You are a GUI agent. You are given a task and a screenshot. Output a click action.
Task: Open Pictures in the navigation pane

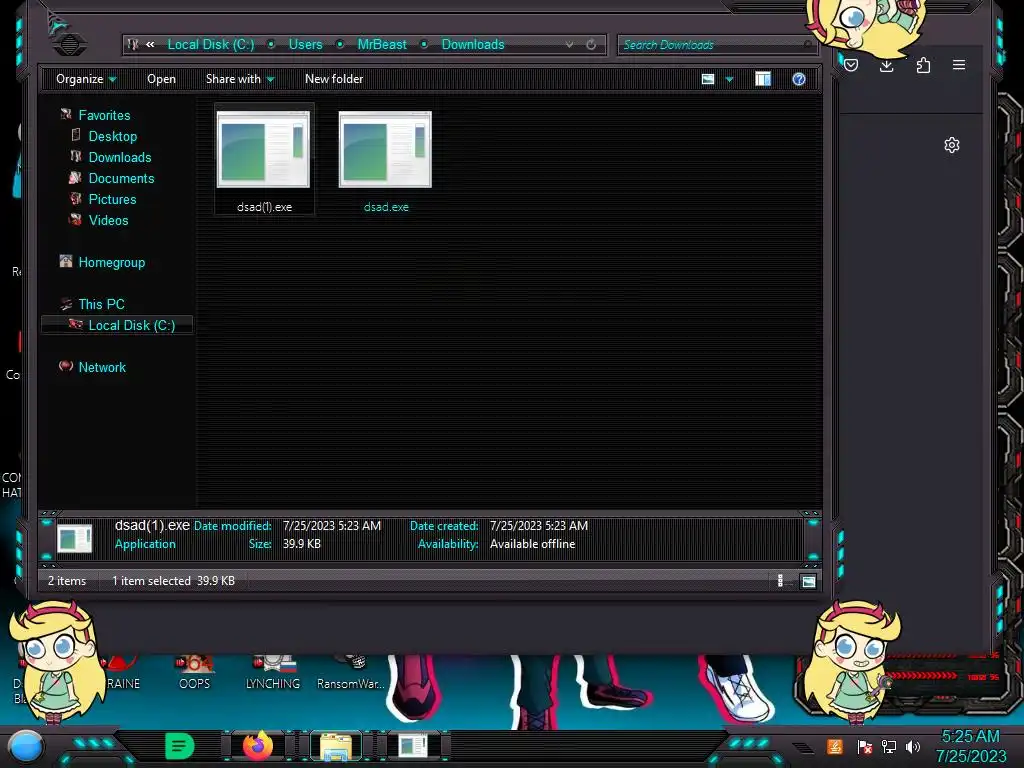tap(112, 199)
